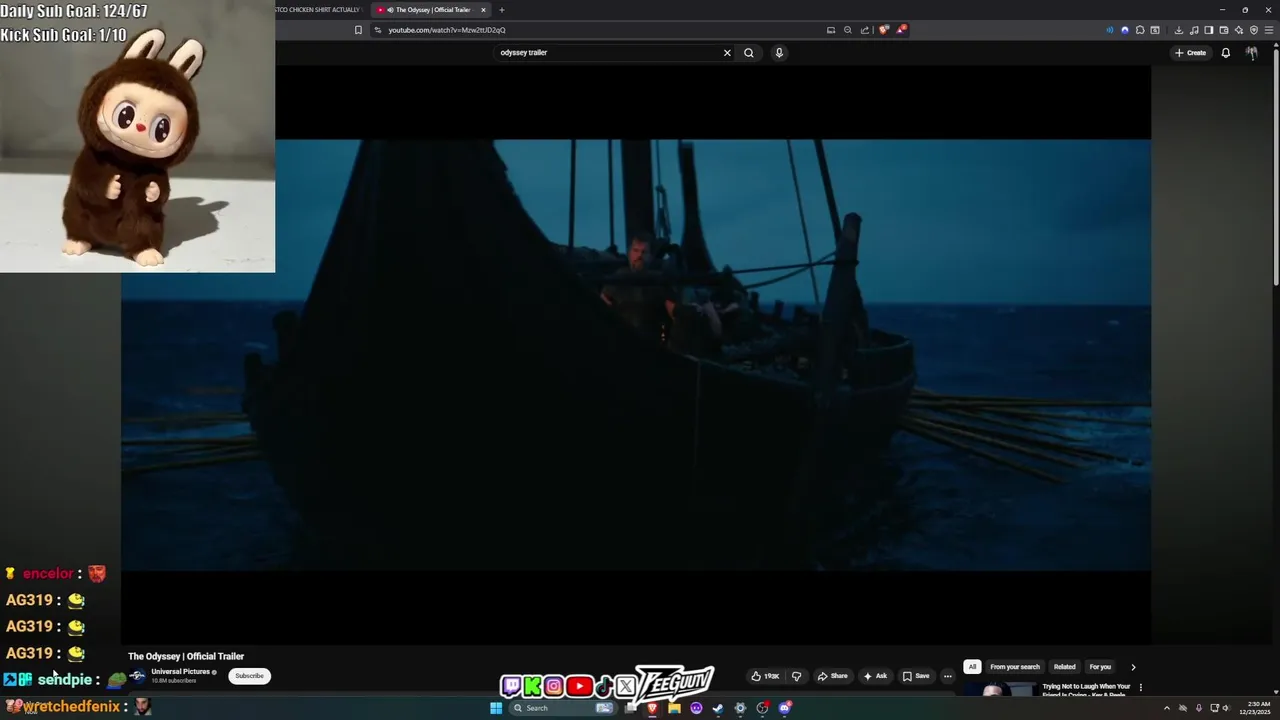Open the Discord taskbar icon
The image size is (1280, 720).
(x=785, y=708)
